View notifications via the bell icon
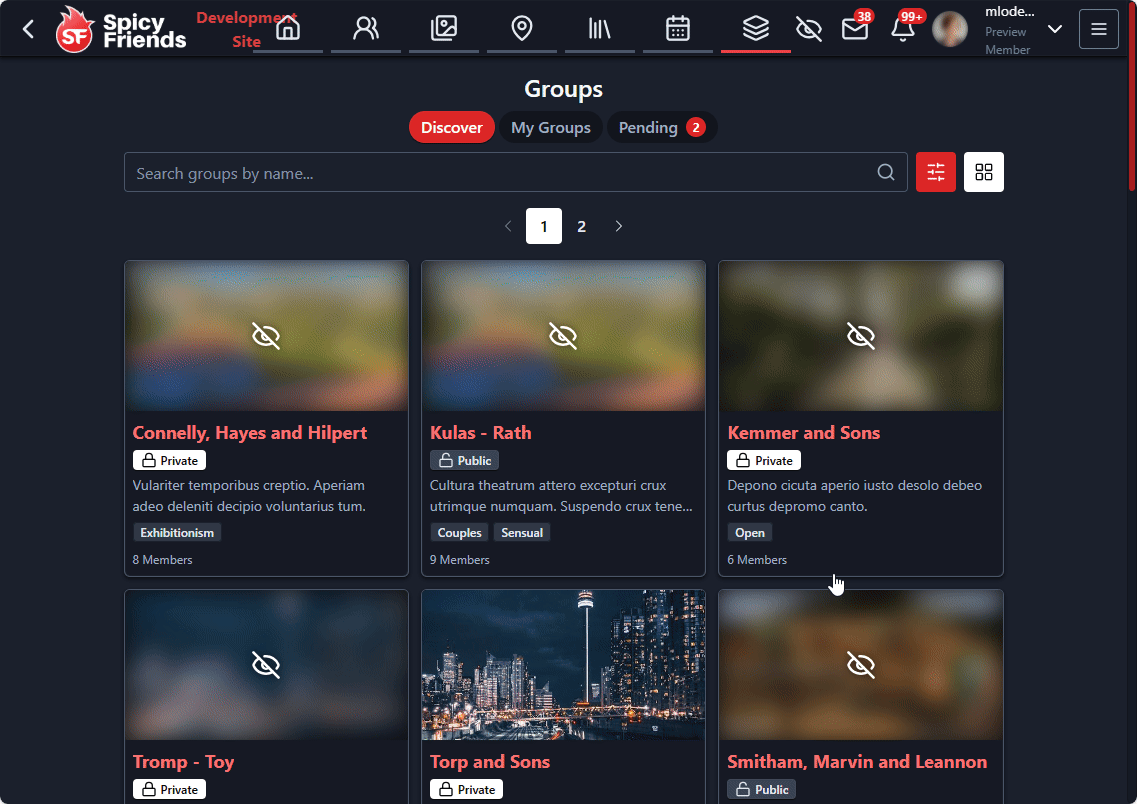 click(902, 29)
